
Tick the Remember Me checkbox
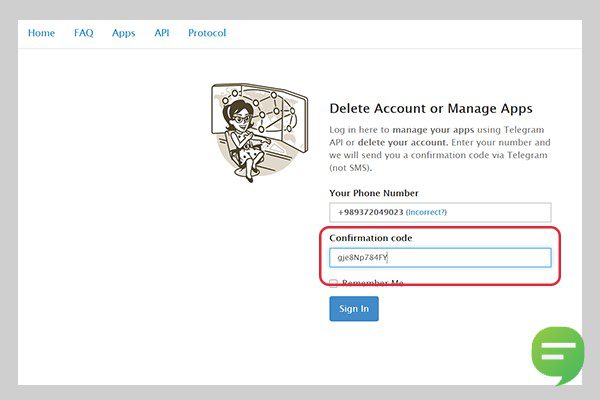(333, 283)
